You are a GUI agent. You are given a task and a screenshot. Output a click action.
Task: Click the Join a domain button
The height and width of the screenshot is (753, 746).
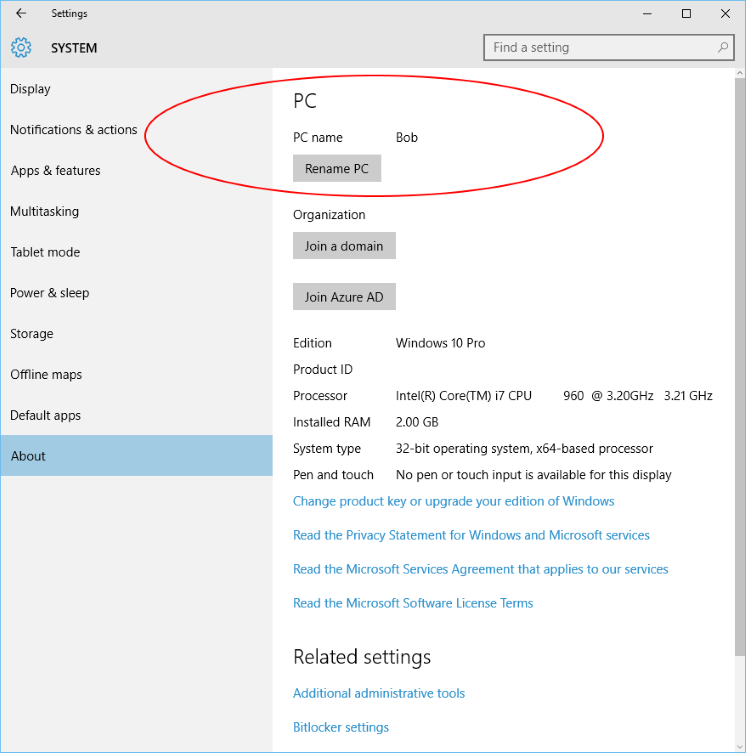[x=344, y=246]
